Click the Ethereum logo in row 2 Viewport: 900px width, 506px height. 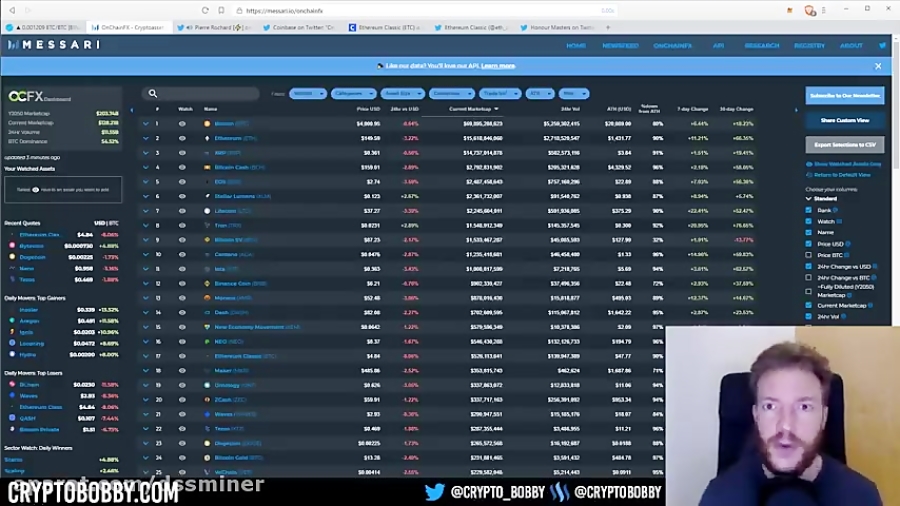pos(207,138)
